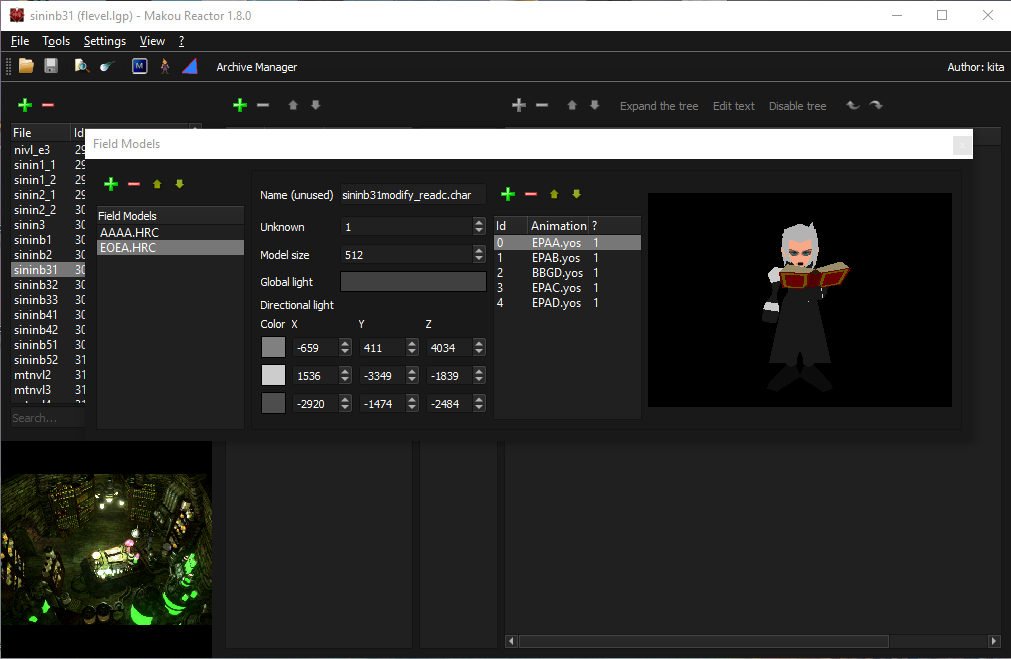Click stepper of Y value 411
This screenshot has height=659, width=1011.
click(412, 348)
